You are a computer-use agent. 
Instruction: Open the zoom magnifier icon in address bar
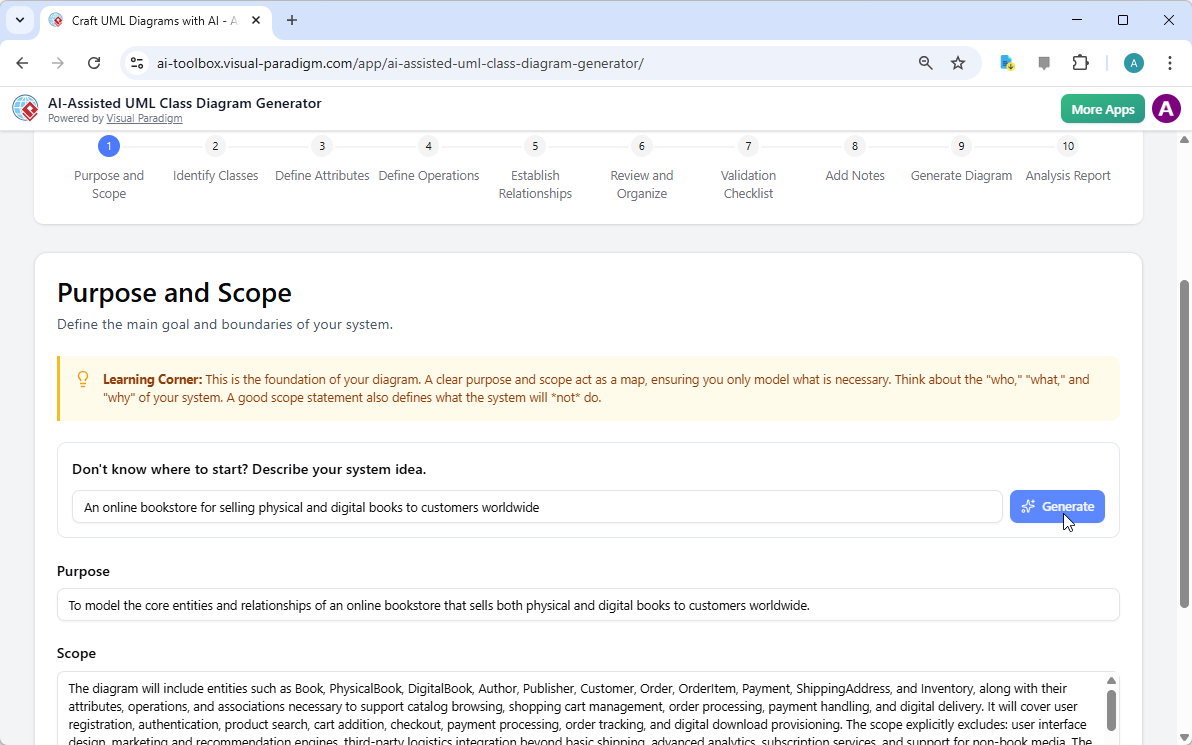[x=925, y=62]
